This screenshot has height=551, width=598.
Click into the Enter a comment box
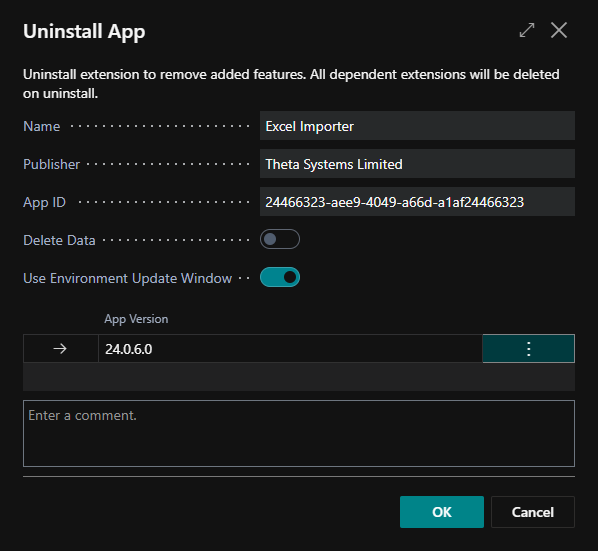coord(299,434)
